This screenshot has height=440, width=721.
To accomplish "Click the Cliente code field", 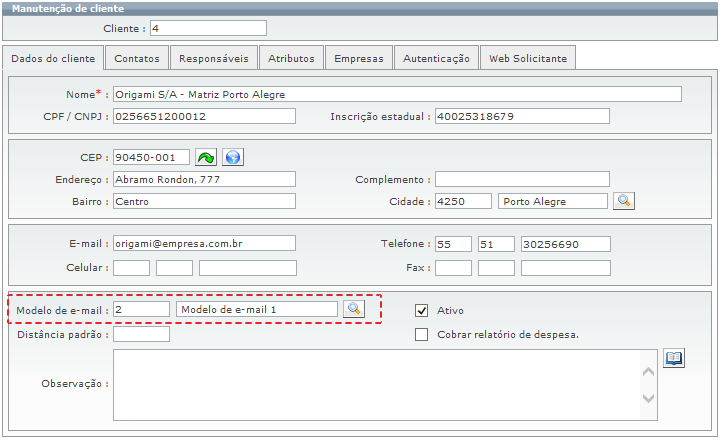I will (x=208, y=28).
